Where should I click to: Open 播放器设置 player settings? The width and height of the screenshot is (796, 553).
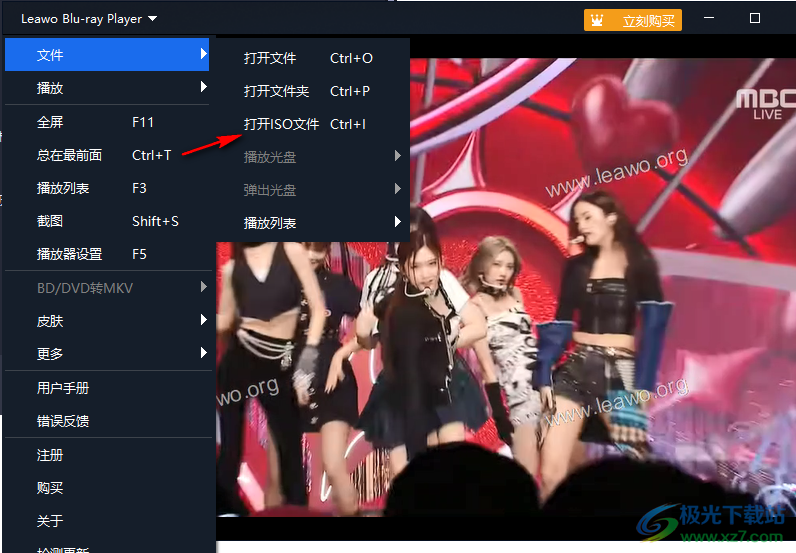107,254
